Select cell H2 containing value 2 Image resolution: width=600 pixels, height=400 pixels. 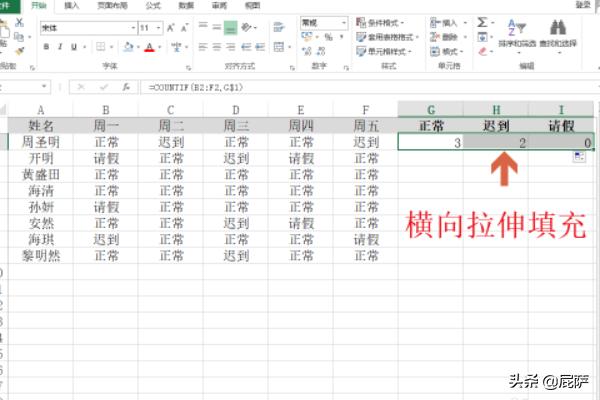pyautogui.click(x=495, y=143)
